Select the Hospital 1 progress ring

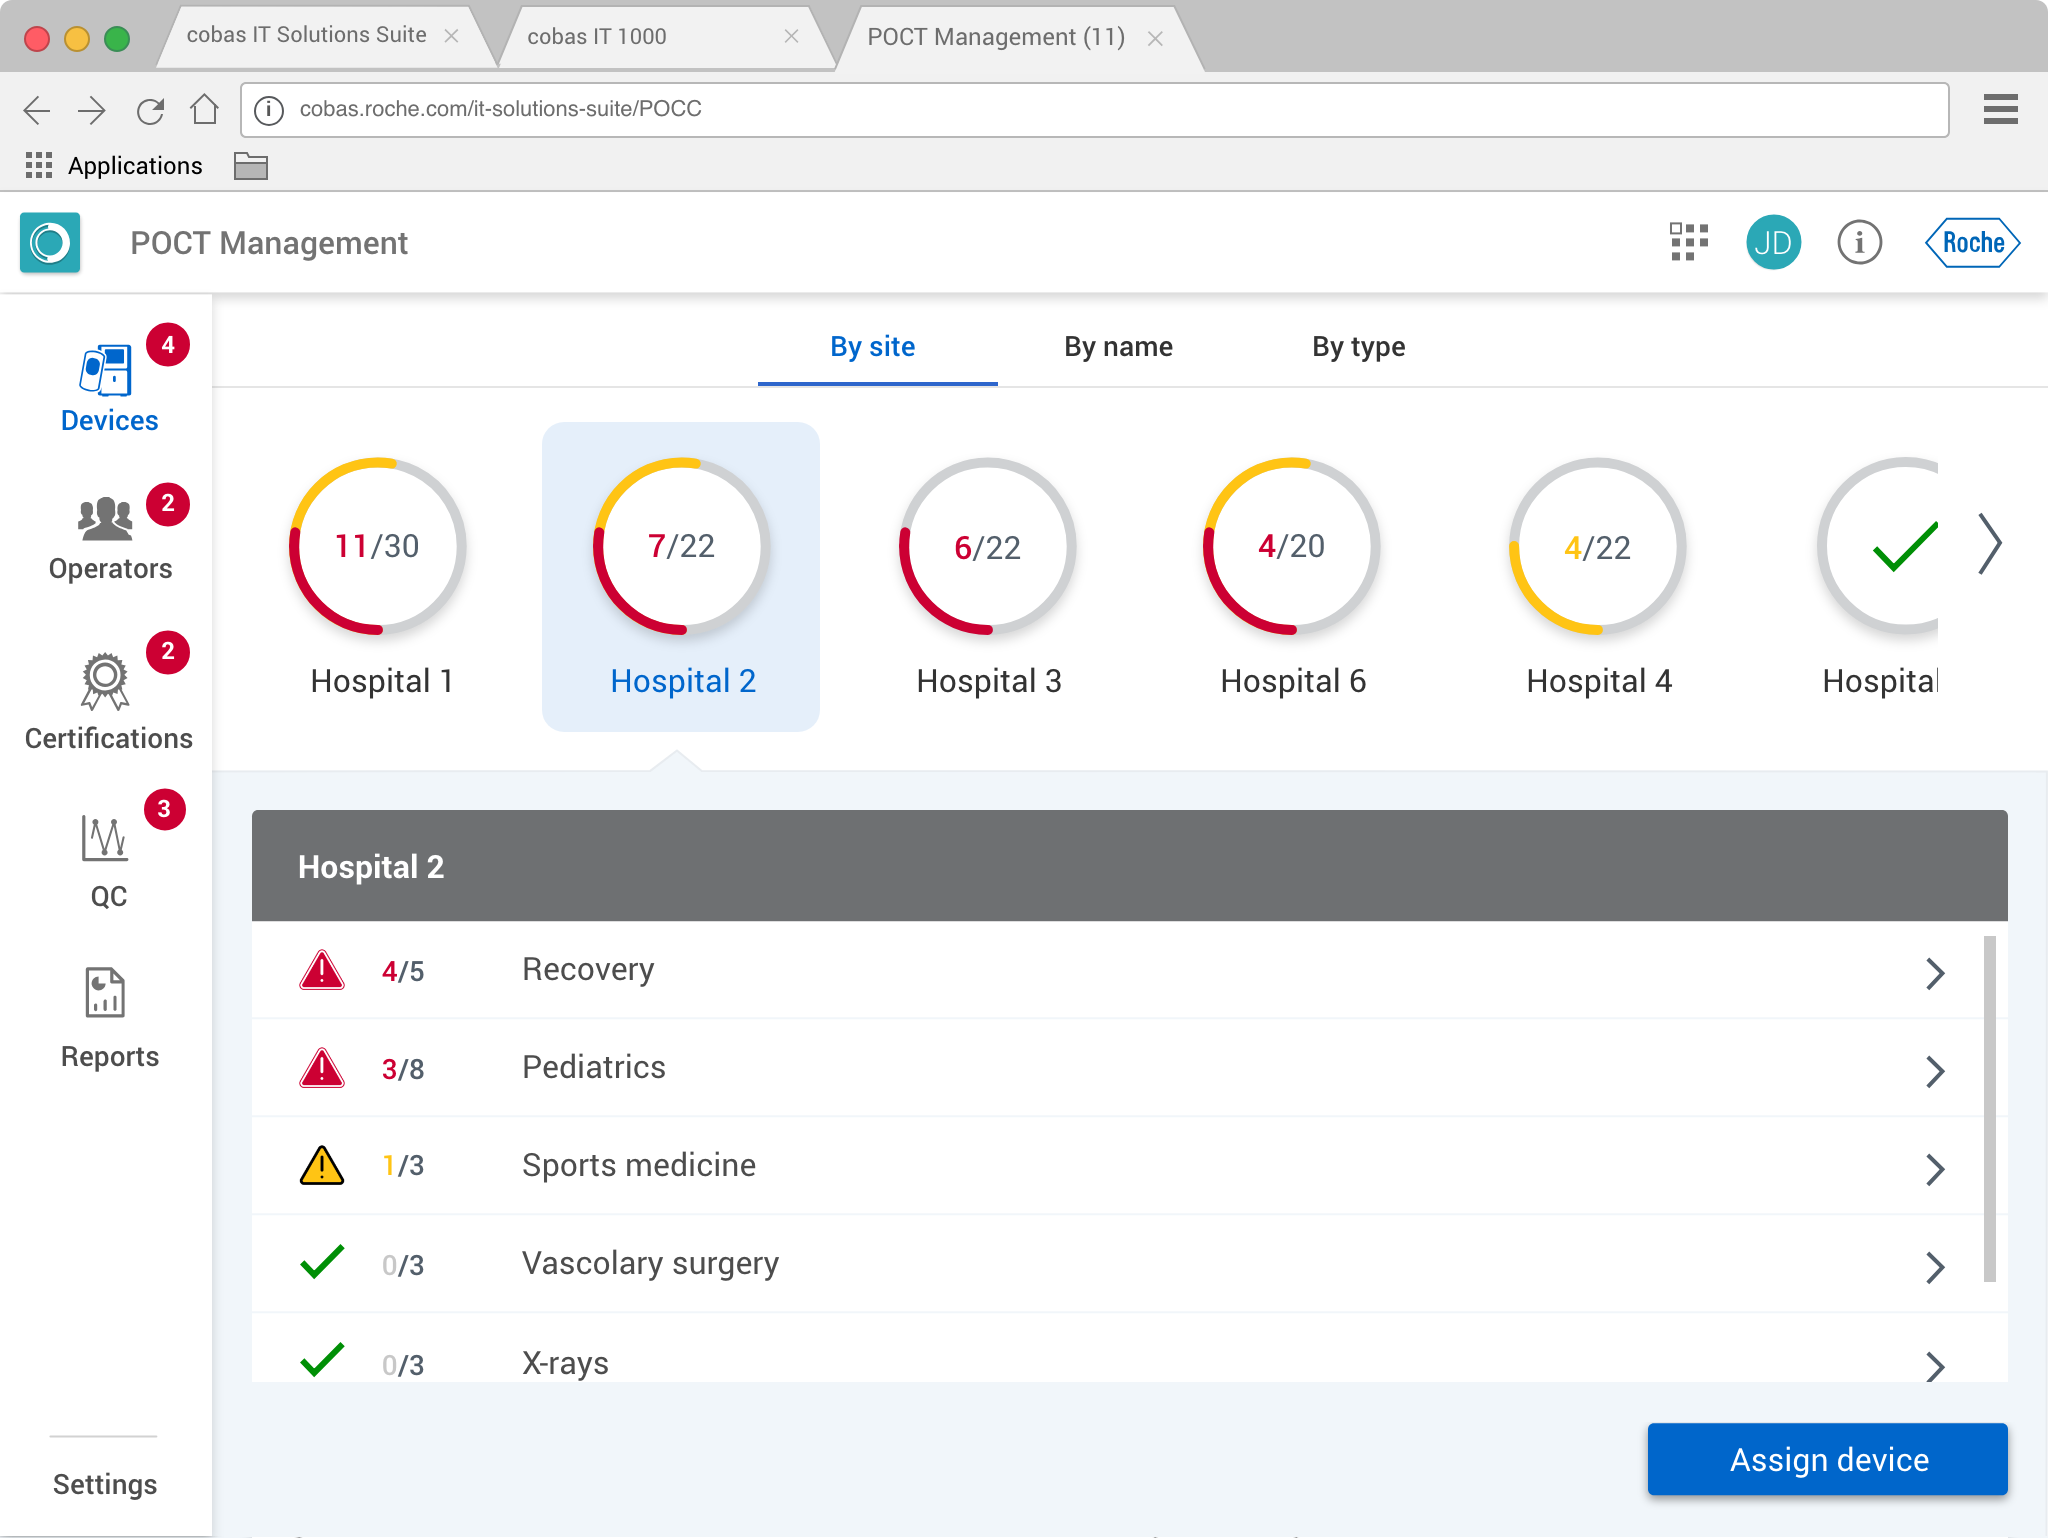coord(378,546)
